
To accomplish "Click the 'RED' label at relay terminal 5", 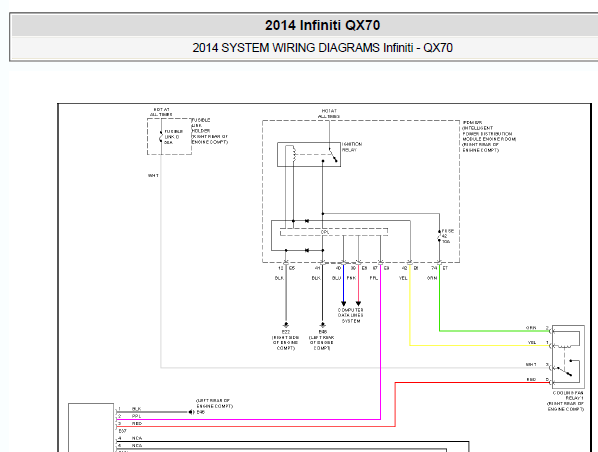I will point(531,380).
